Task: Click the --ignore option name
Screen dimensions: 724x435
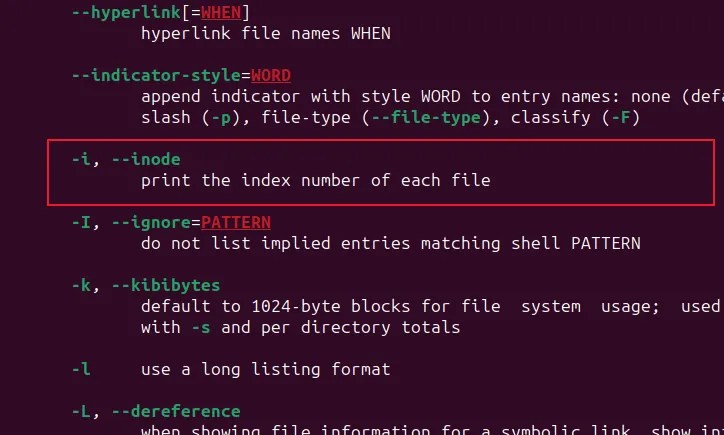Action: pos(151,223)
